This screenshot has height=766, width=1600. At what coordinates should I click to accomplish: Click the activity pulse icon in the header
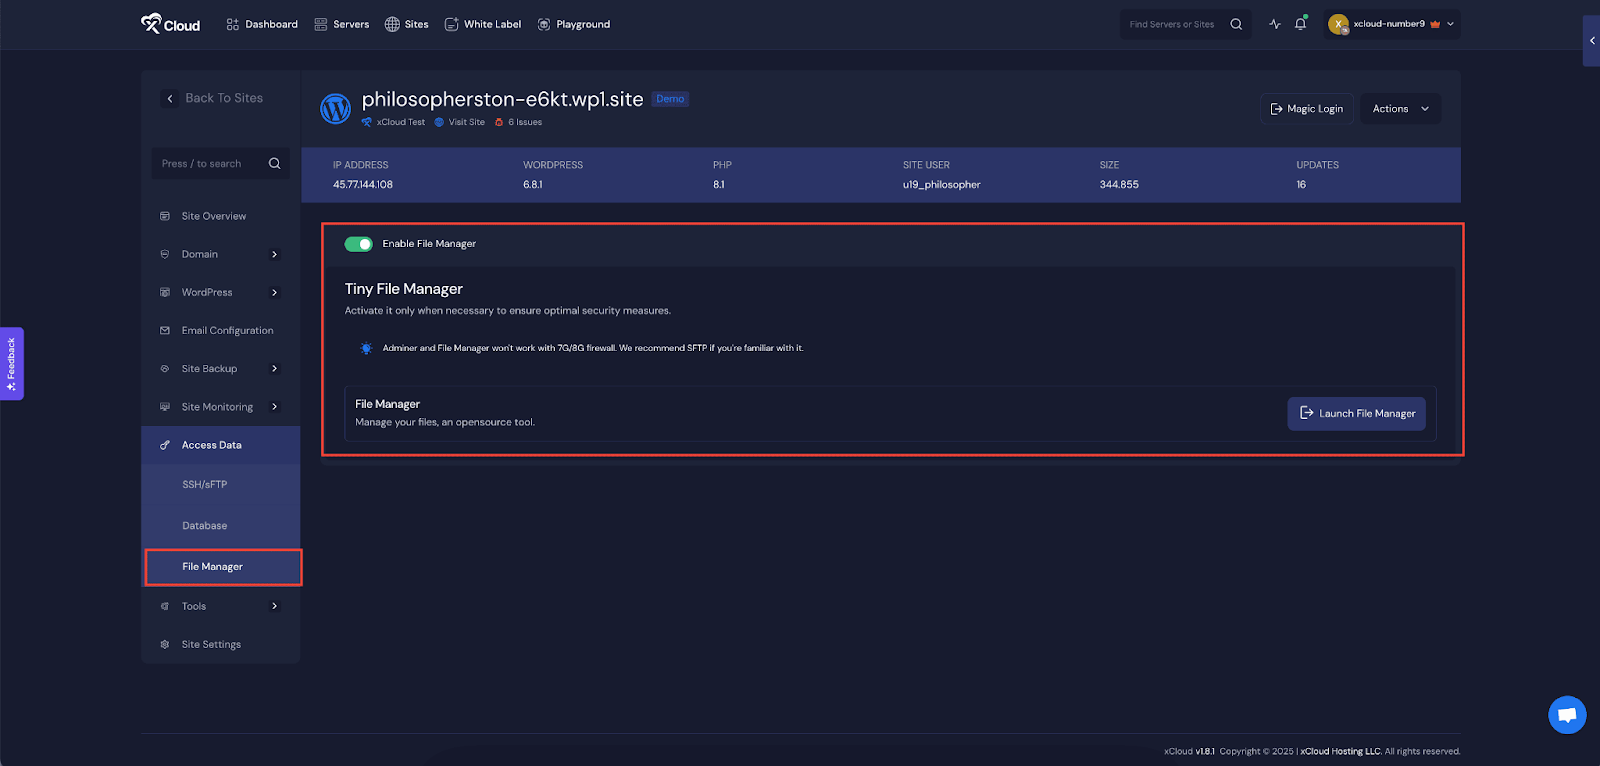click(x=1275, y=24)
